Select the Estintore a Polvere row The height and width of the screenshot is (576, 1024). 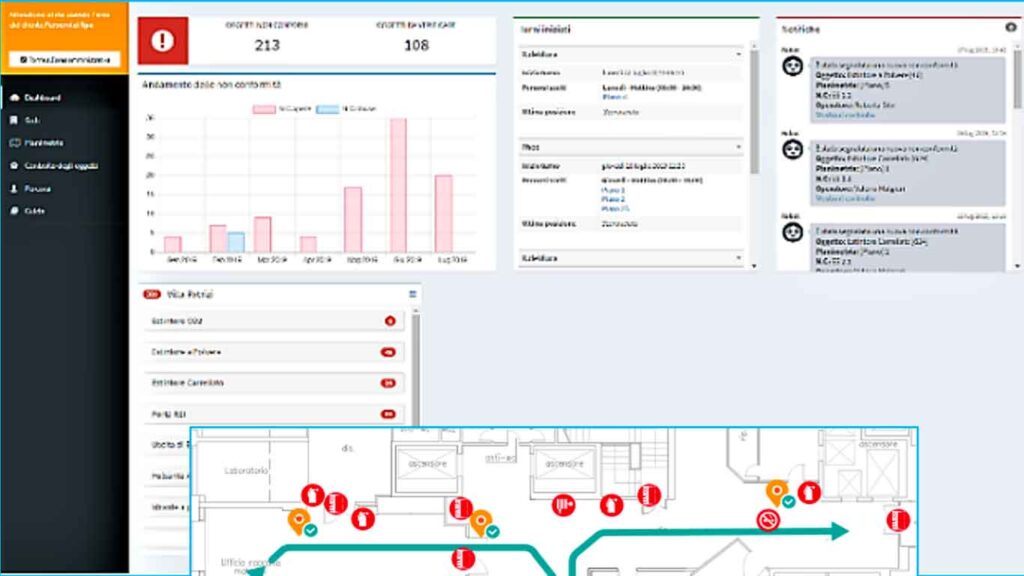point(270,352)
